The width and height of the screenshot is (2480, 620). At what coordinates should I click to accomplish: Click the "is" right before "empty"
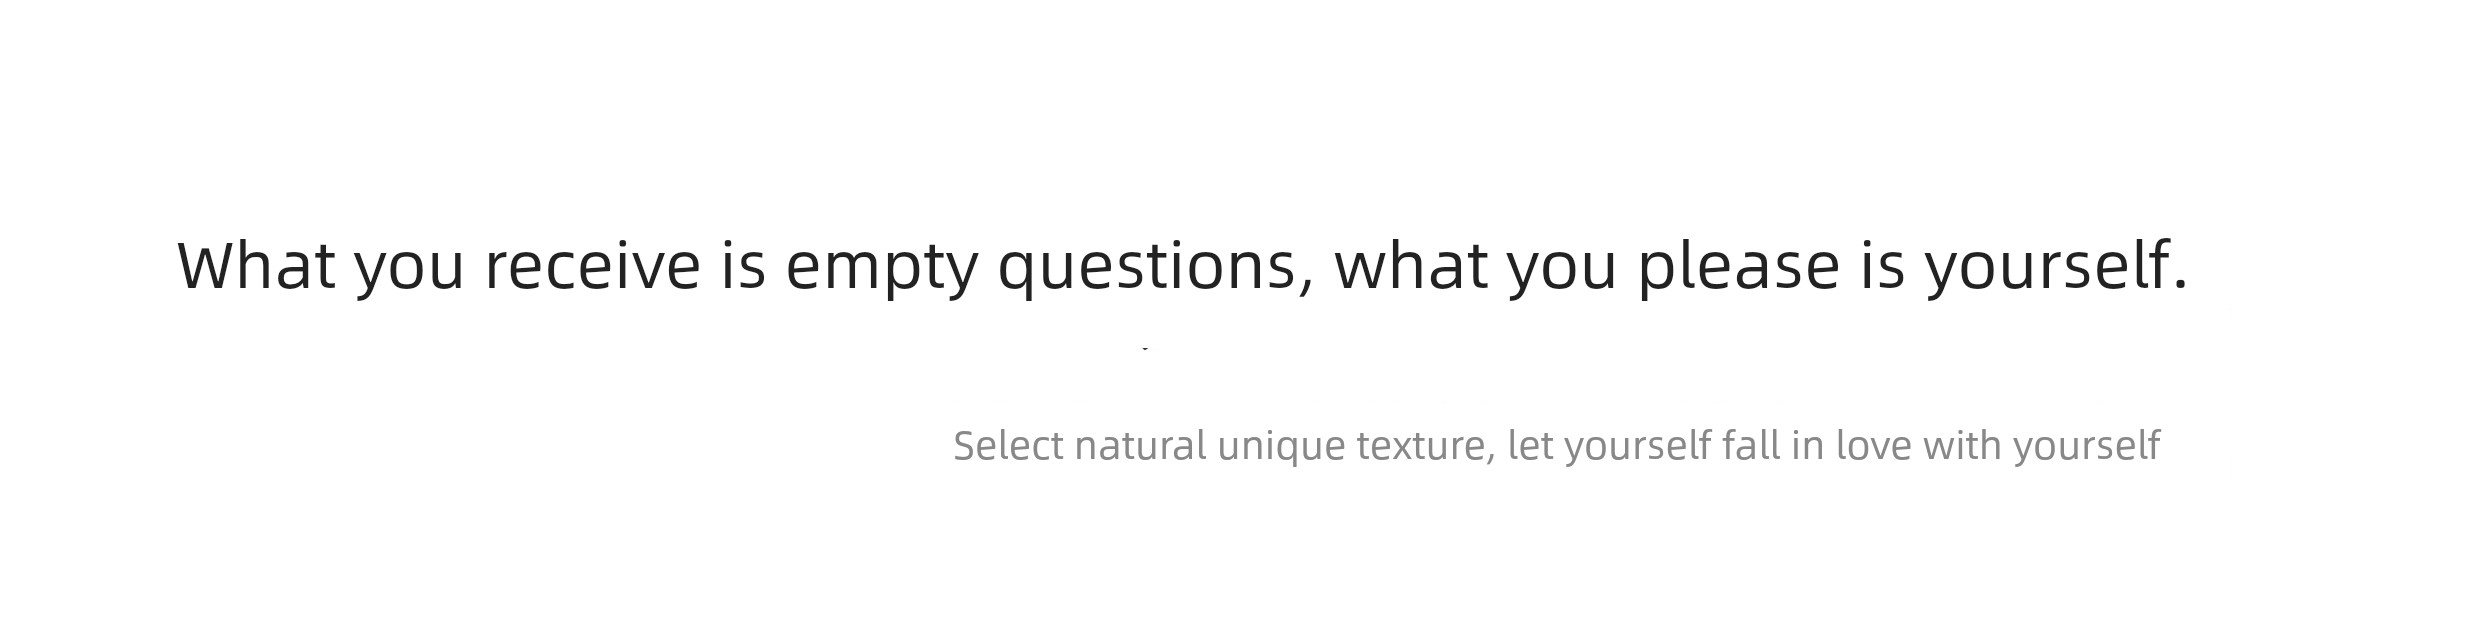743,266
